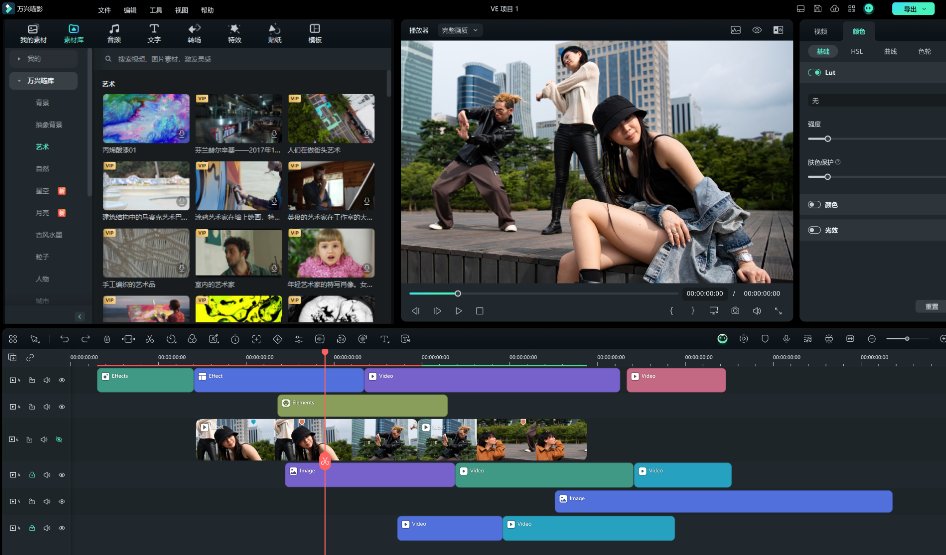Step back one frame in the player

coord(415,311)
